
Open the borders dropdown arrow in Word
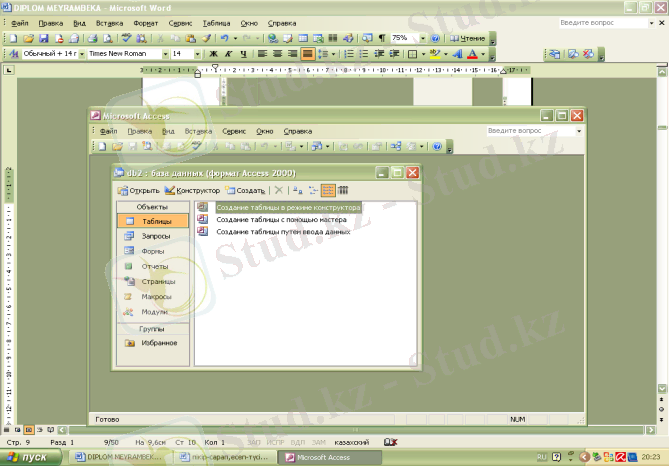point(423,54)
